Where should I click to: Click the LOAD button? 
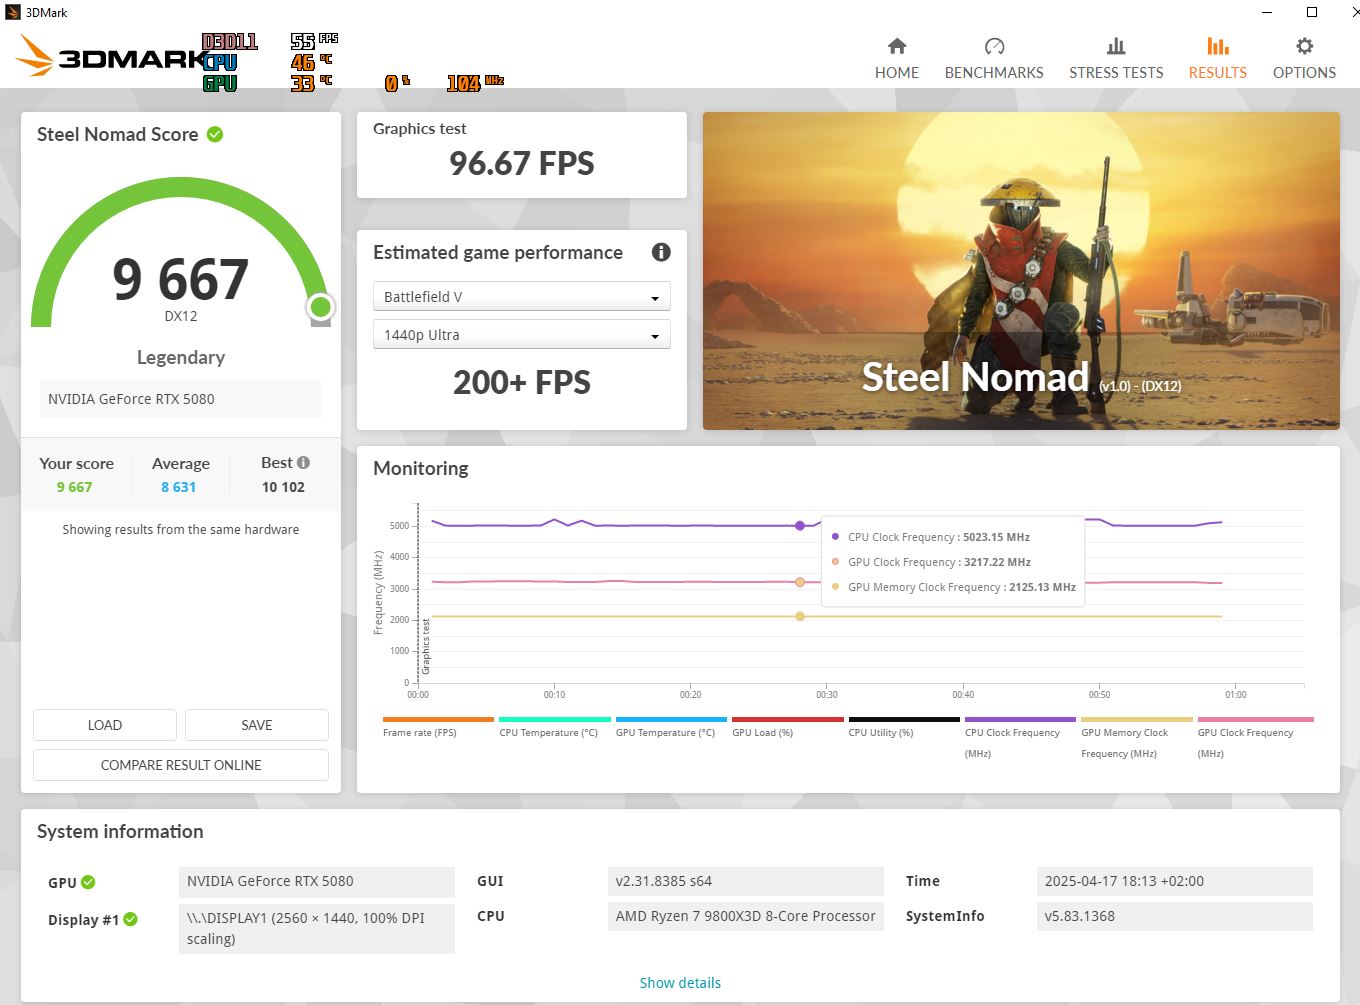click(x=104, y=724)
